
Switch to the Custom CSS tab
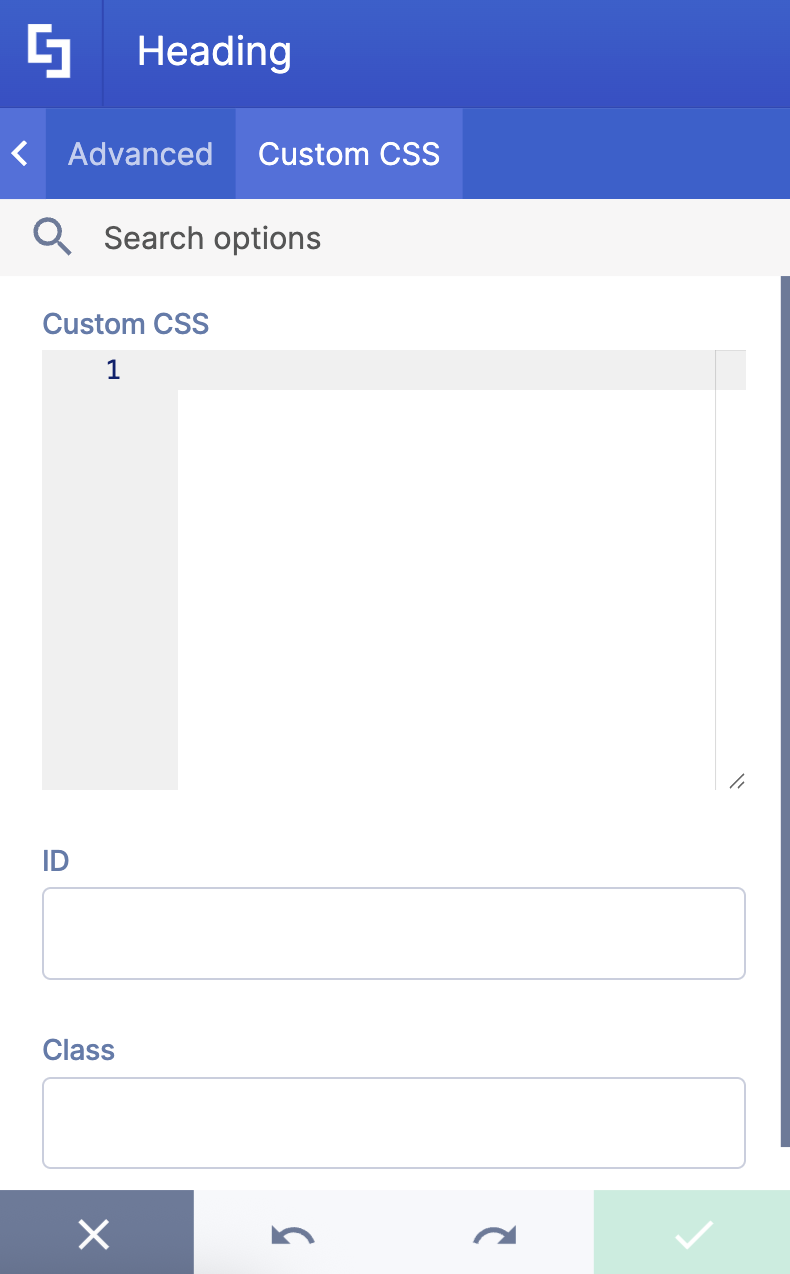[x=348, y=153]
